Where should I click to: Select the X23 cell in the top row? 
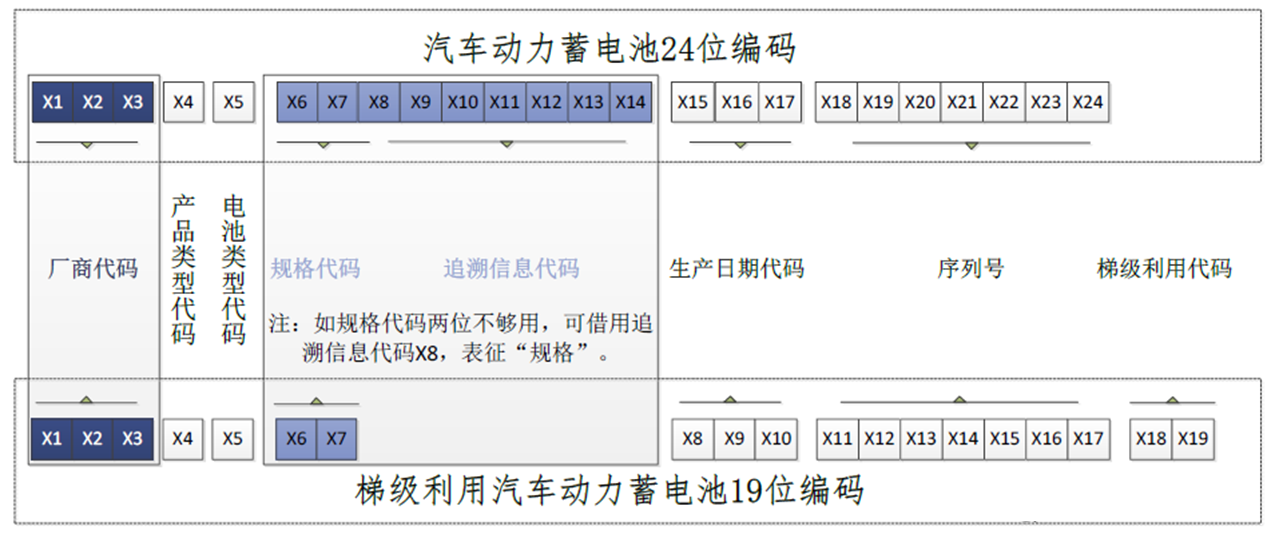[x=1045, y=102]
